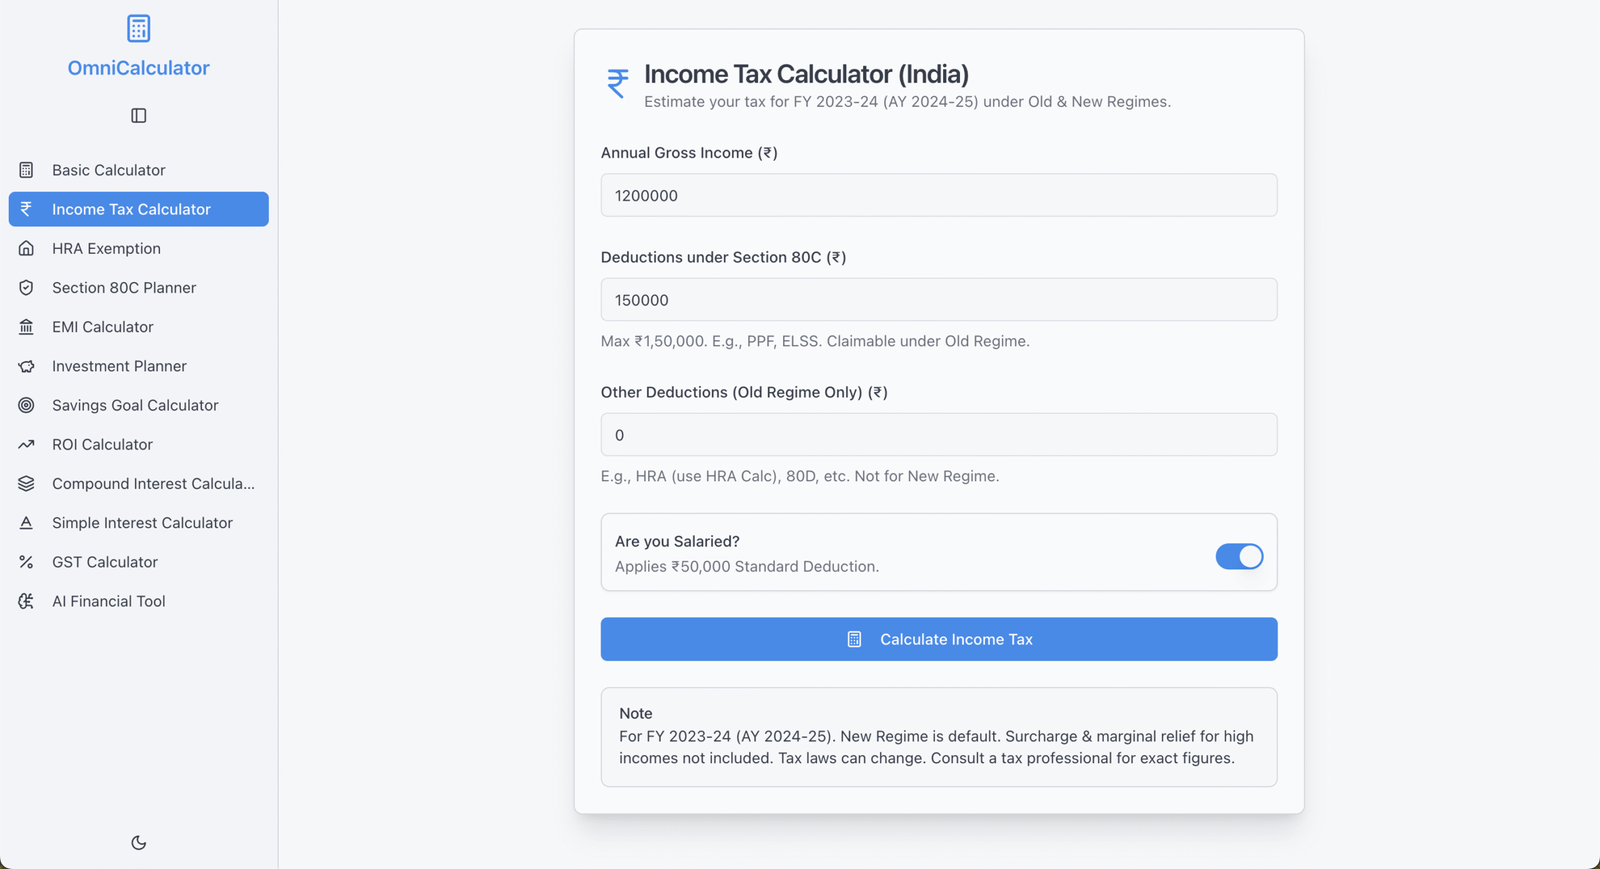Click the Investment Planner piggy bank icon

(26, 366)
